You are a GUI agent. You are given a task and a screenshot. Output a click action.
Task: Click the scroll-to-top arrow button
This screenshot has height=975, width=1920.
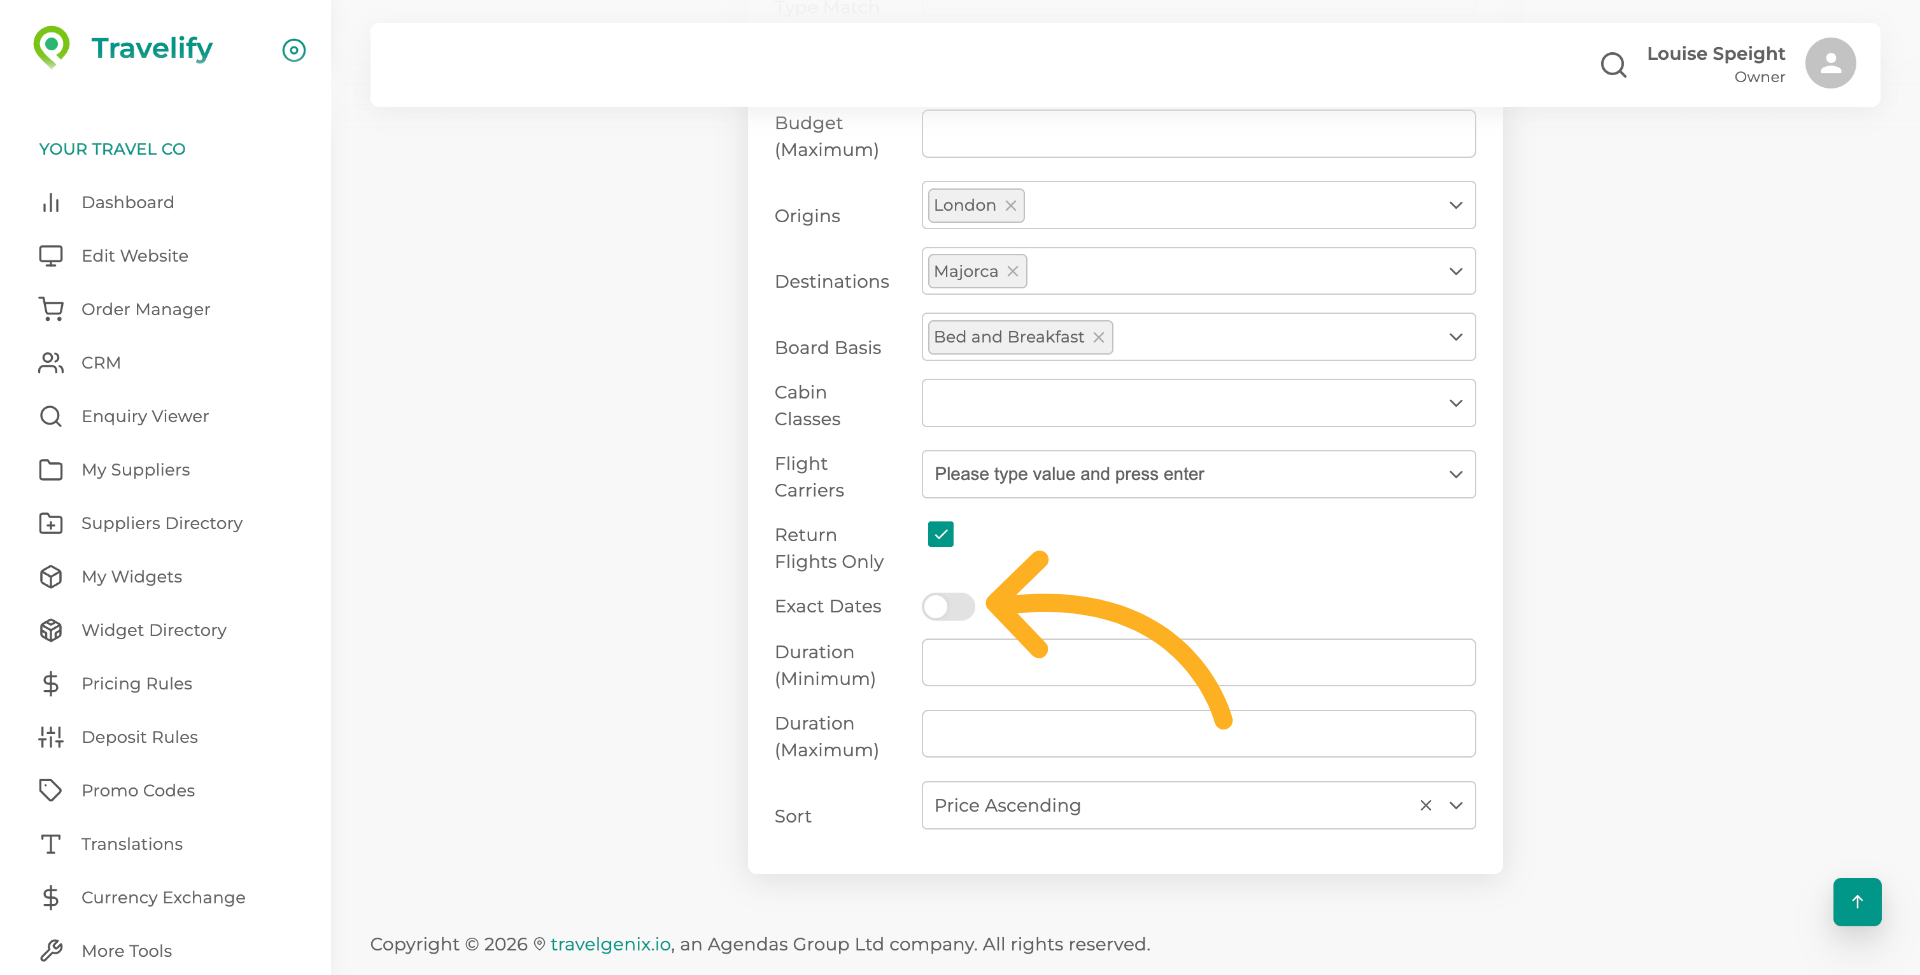pyautogui.click(x=1857, y=902)
